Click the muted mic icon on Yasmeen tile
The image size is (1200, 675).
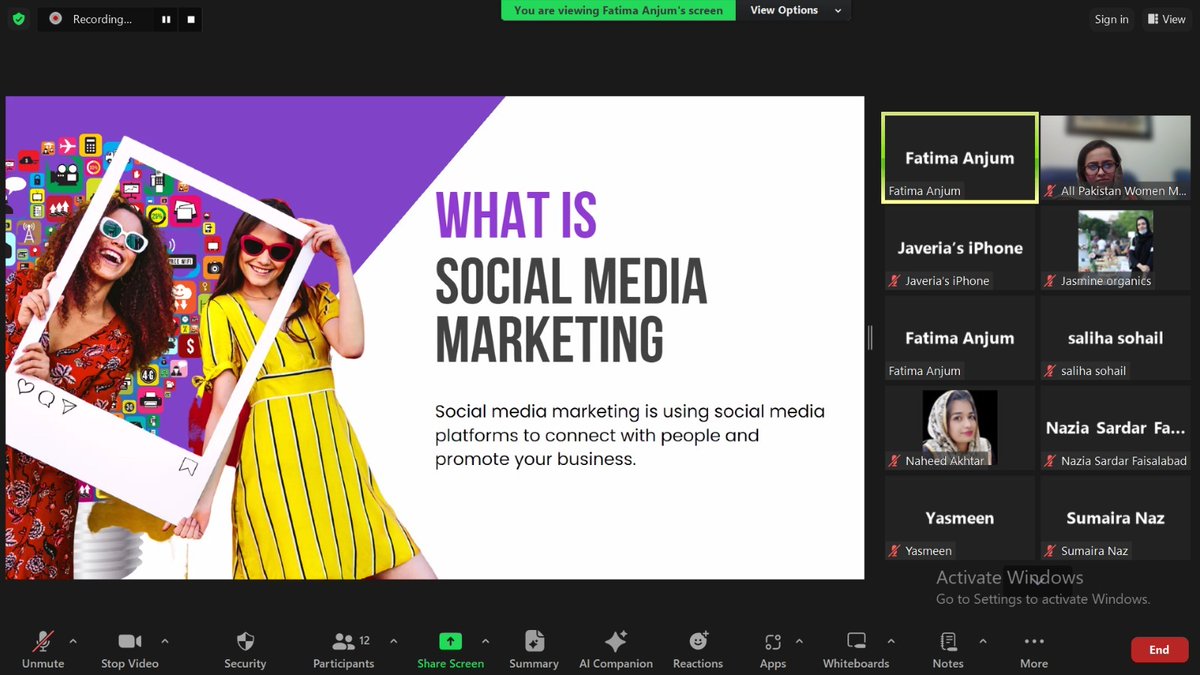pos(895,551)
